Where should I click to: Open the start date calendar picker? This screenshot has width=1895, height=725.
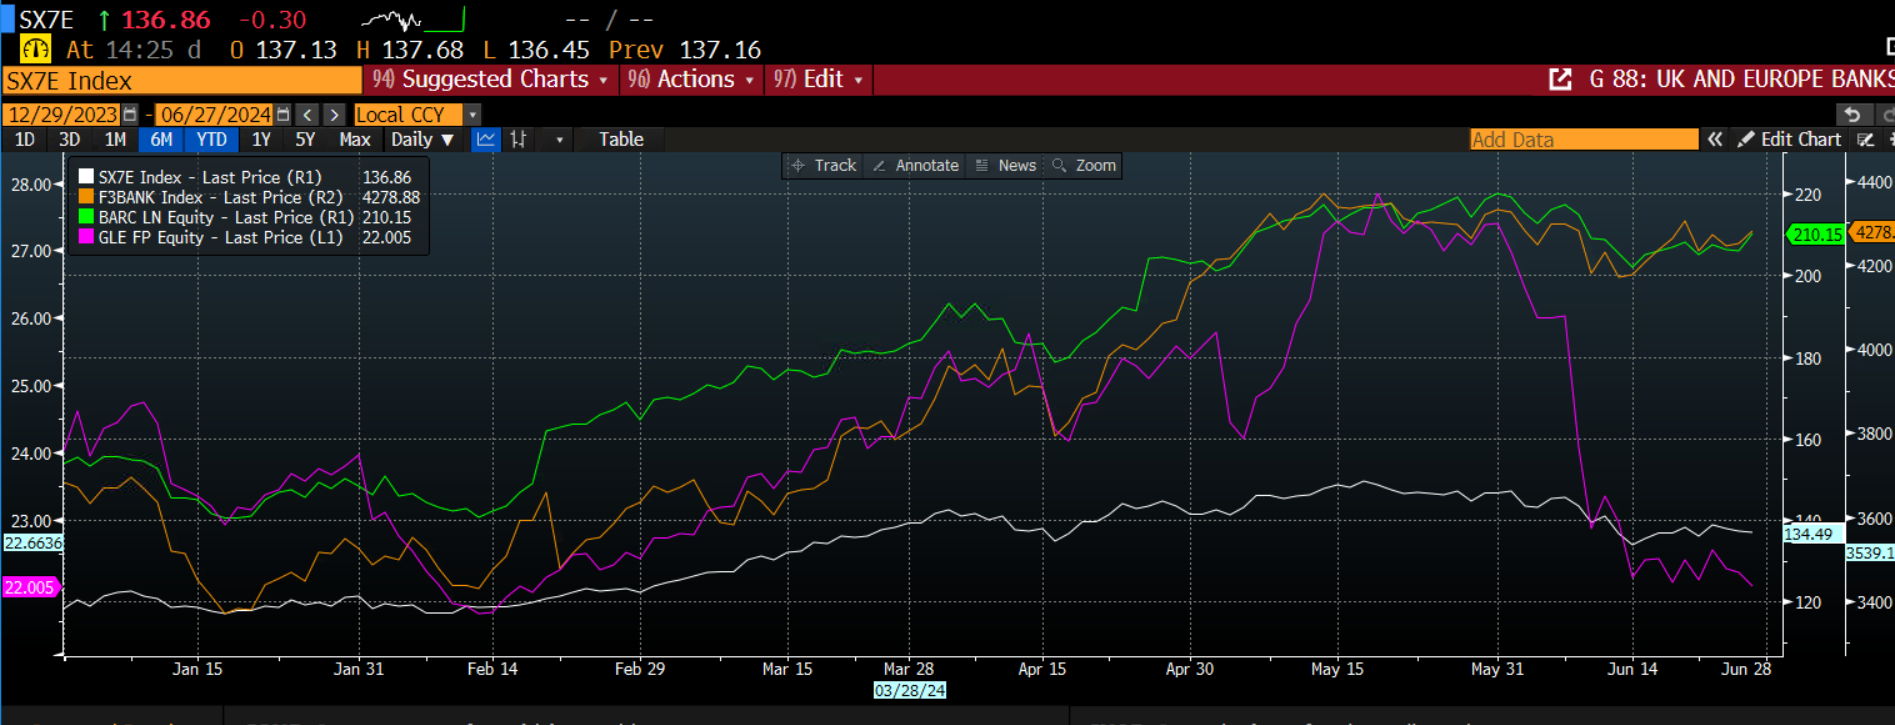(x=129, y=115)
